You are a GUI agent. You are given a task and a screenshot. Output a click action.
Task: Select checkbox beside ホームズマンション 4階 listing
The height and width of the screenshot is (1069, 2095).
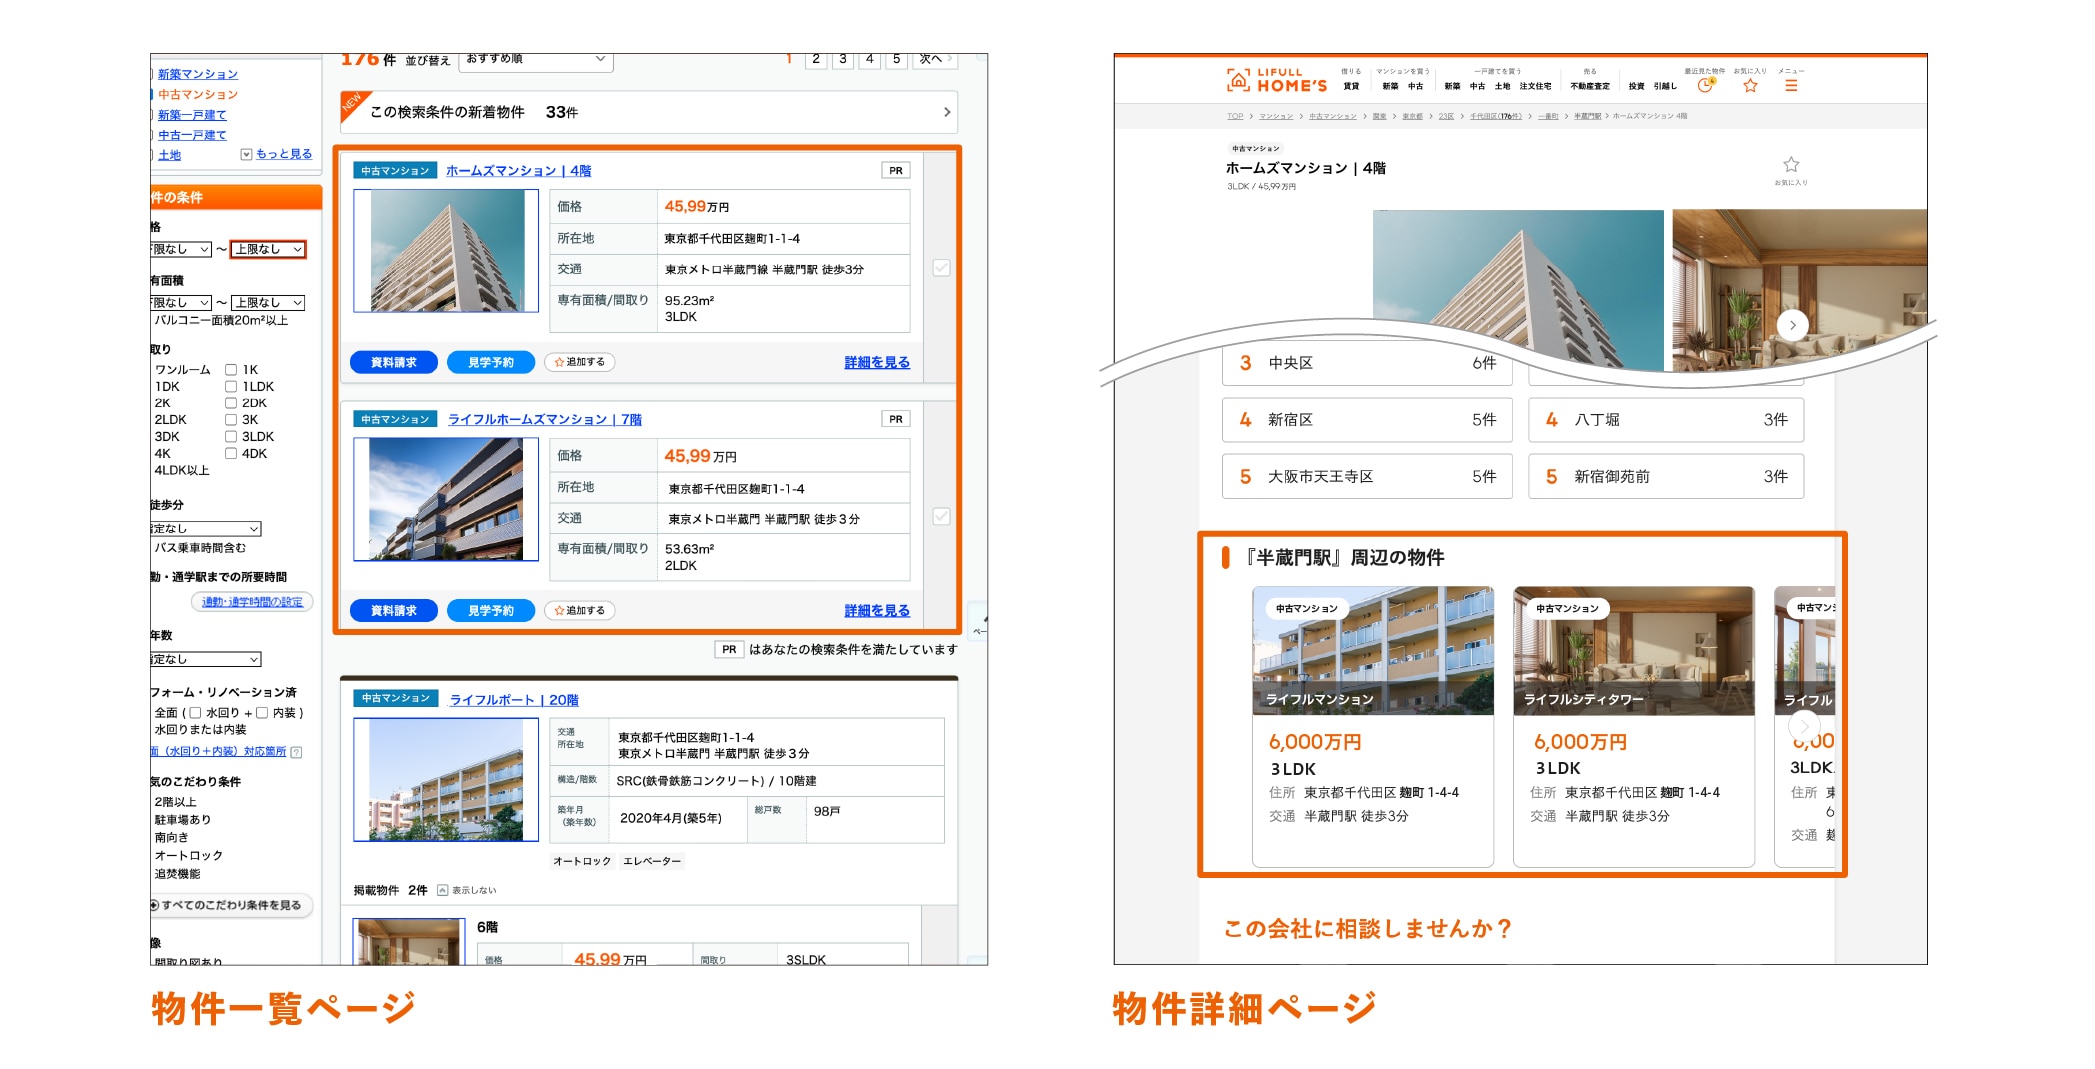[x=941, y=268]
